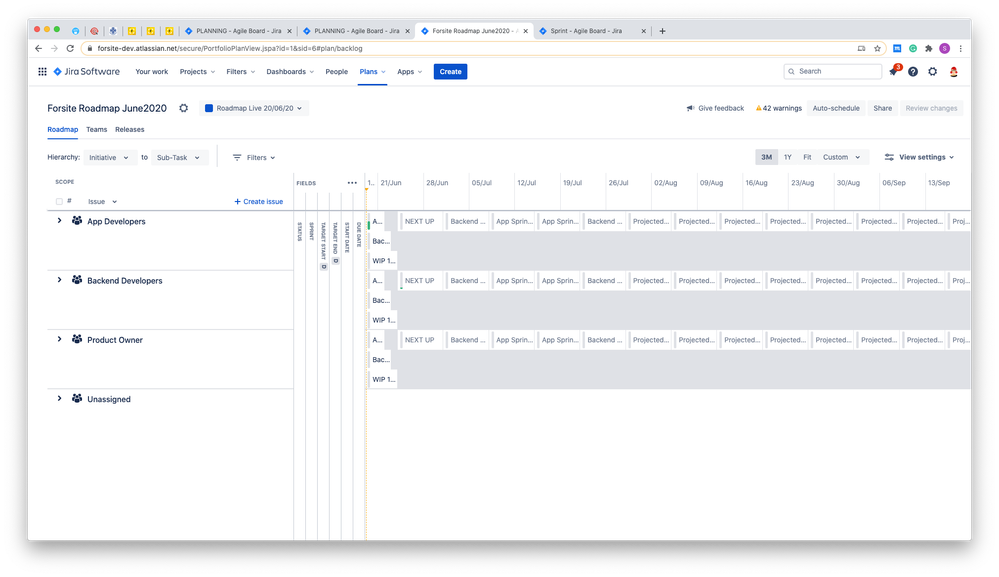Bookmark the page with the star icon

click(877, 48)
